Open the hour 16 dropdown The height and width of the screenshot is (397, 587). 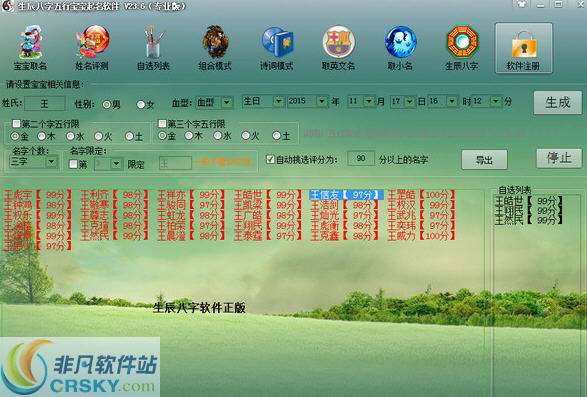point(452,101)
